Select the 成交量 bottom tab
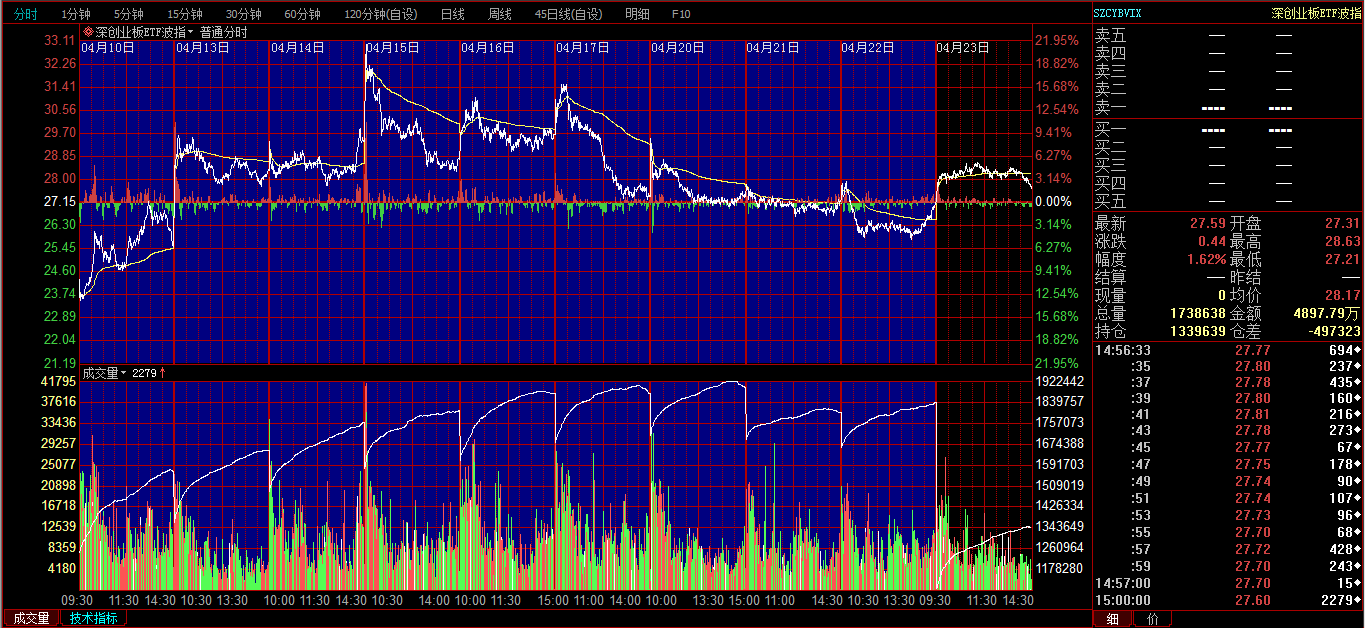The width and height of the screenshot is (1365, 628). click(x=30, y=618)
